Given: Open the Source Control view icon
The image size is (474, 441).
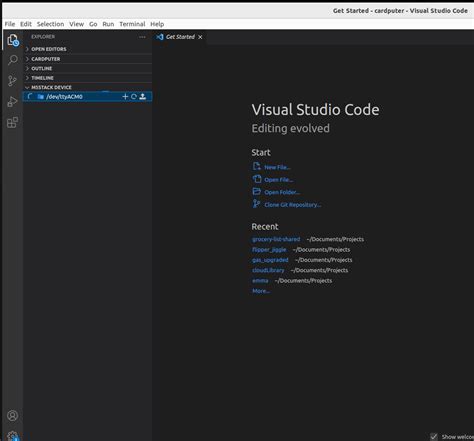Looking at the screenshot, I should (12, 81).
